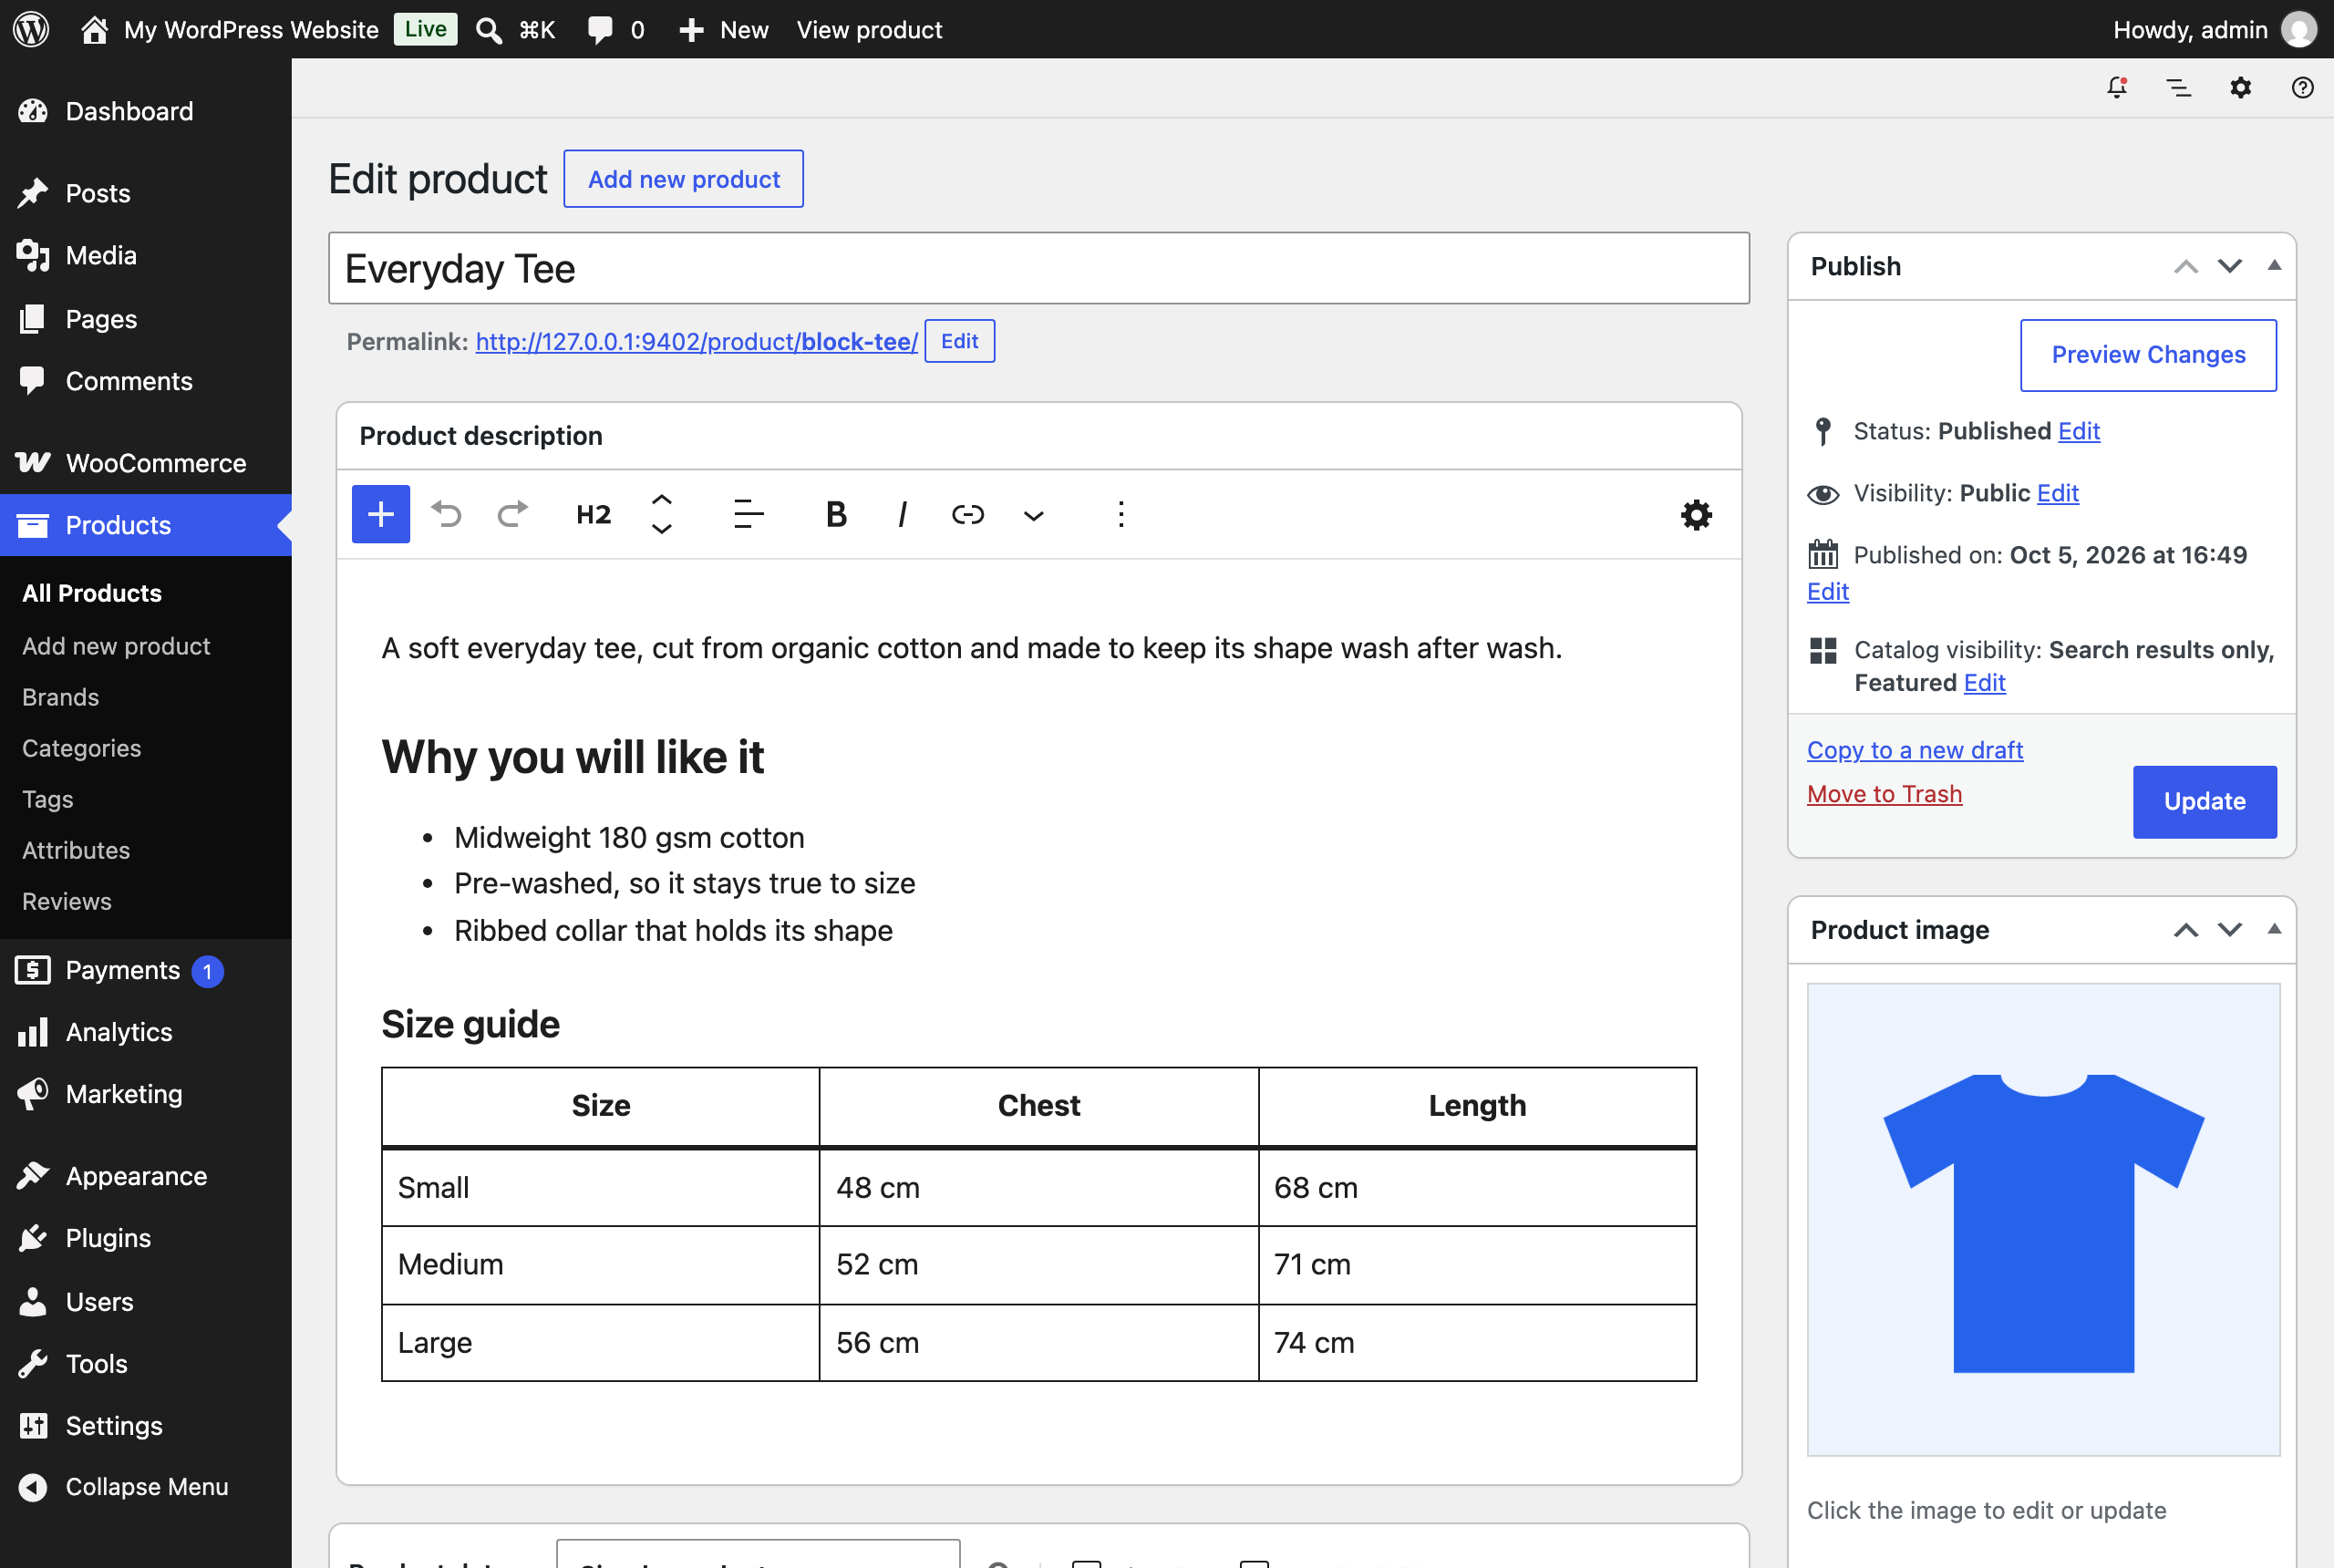The width and height of the screenshot is (2334, 1568).
Task: Edit the permalink slug
Action: (x=959, y=341)
